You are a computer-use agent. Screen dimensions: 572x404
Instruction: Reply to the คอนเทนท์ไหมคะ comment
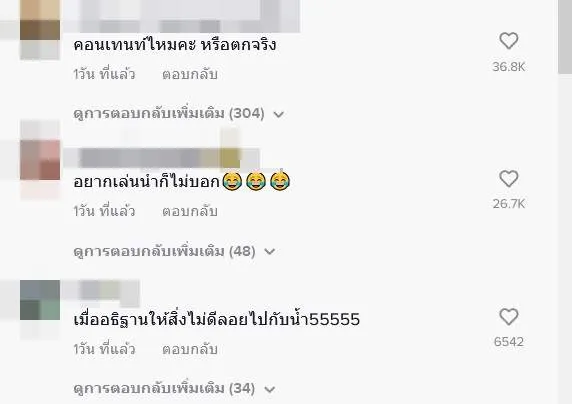(190, 74)
